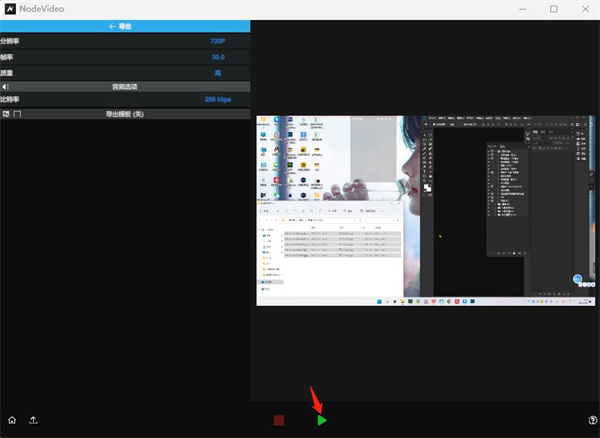Click the speaker icon in audio options
Screen dimensions: 600x438
(6, 87)
